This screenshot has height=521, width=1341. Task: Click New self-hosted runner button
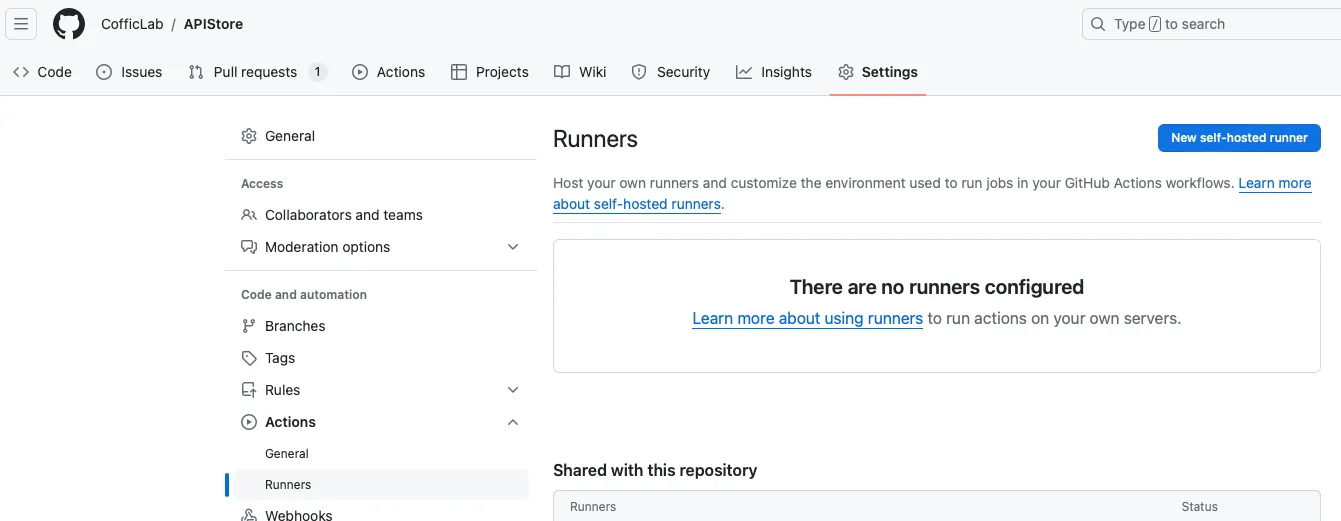click(1238, 138)
